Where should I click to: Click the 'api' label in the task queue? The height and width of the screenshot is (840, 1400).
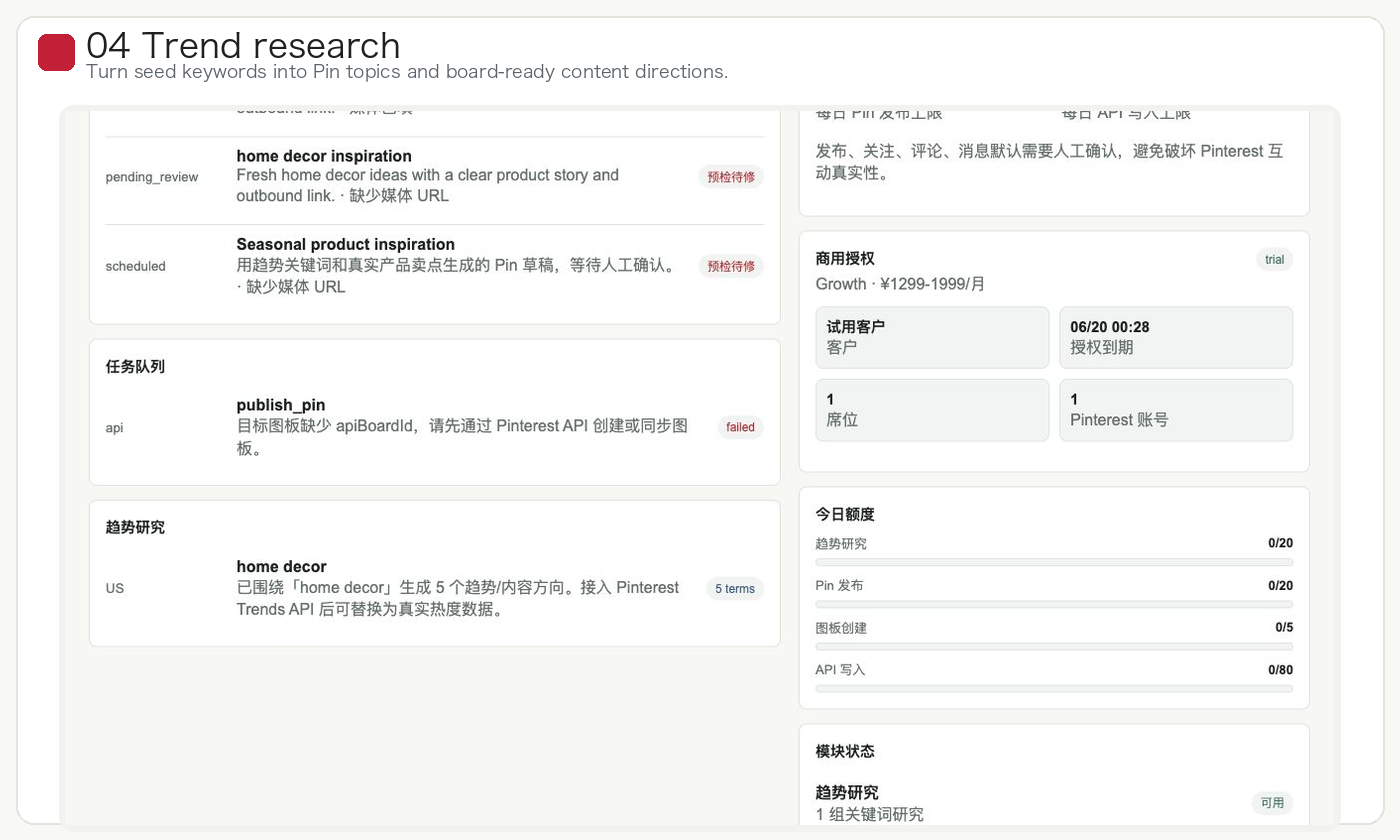(115, 428)
